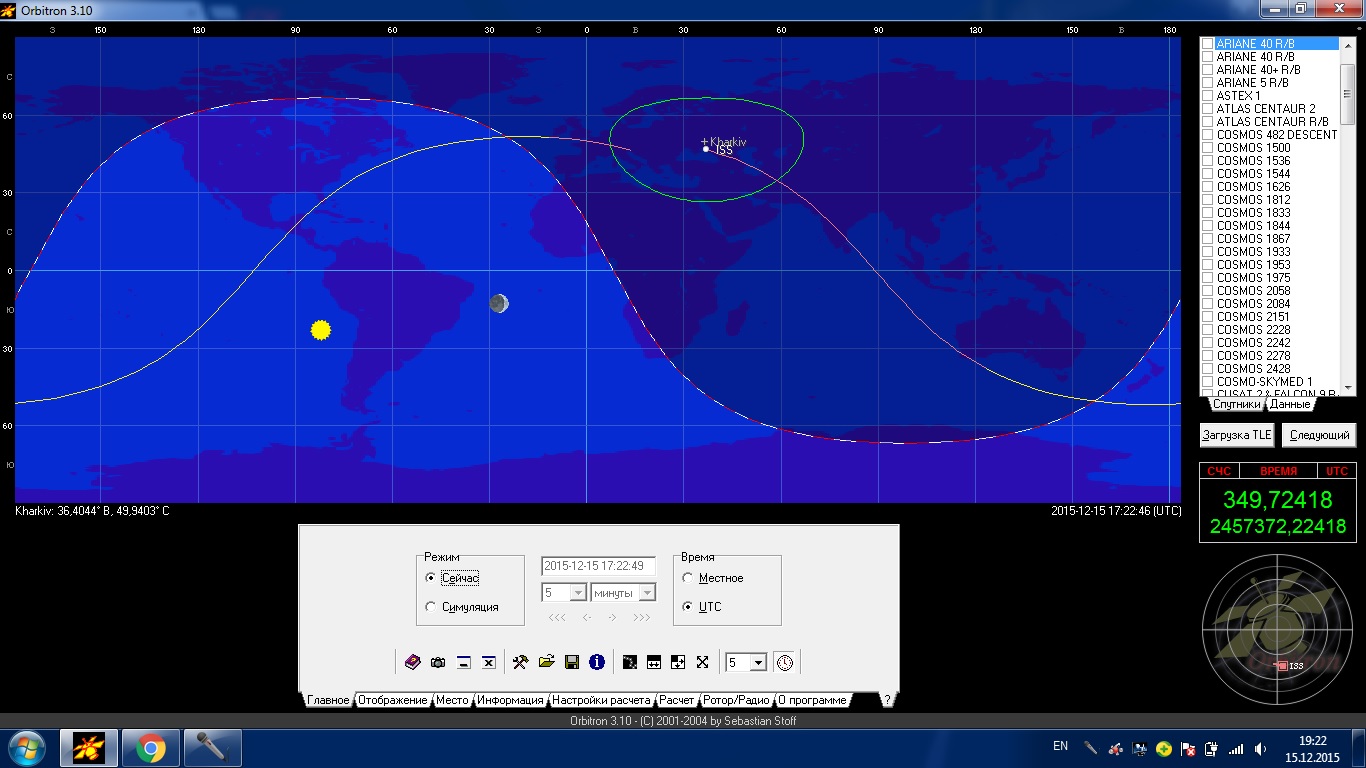Click the power plug tray icon

pyautogui.click(x=1212, y=748)
